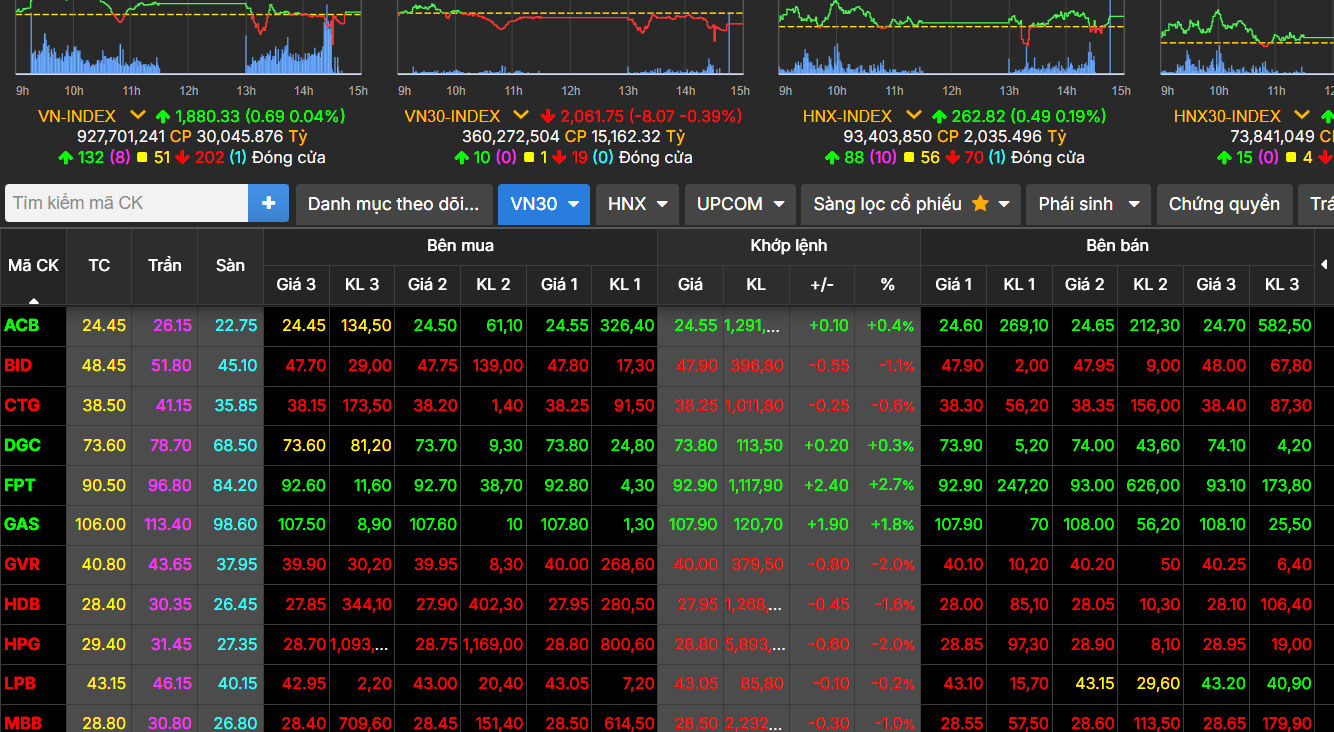Click the Trần column header

click(x=164, y=265)
